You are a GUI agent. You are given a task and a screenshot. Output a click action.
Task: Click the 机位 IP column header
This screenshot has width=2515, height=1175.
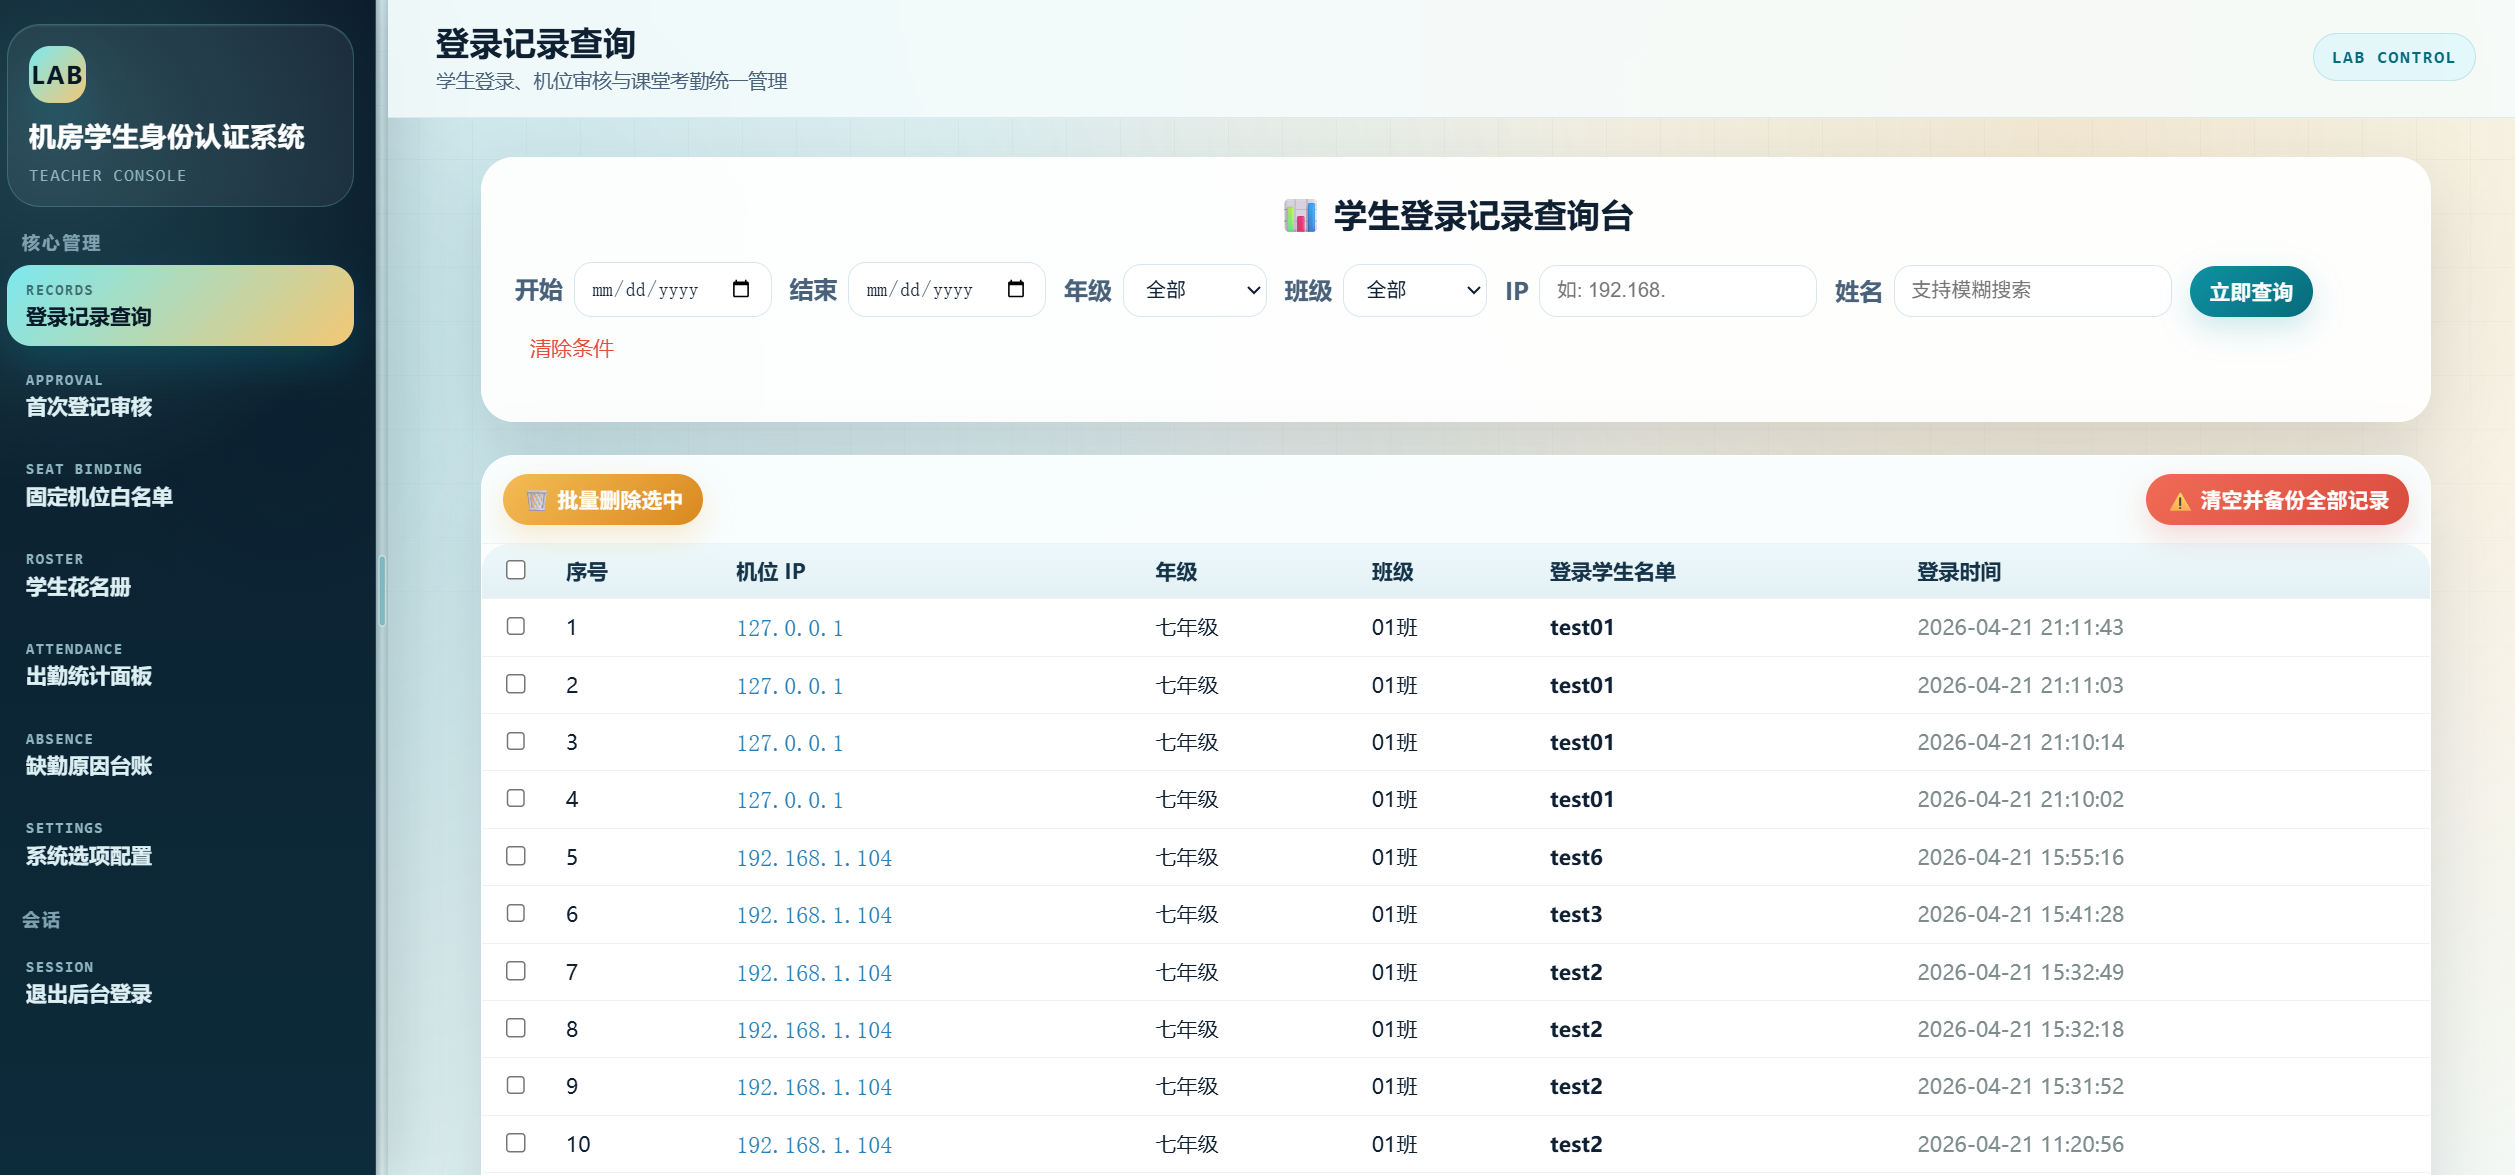(770, 571)
